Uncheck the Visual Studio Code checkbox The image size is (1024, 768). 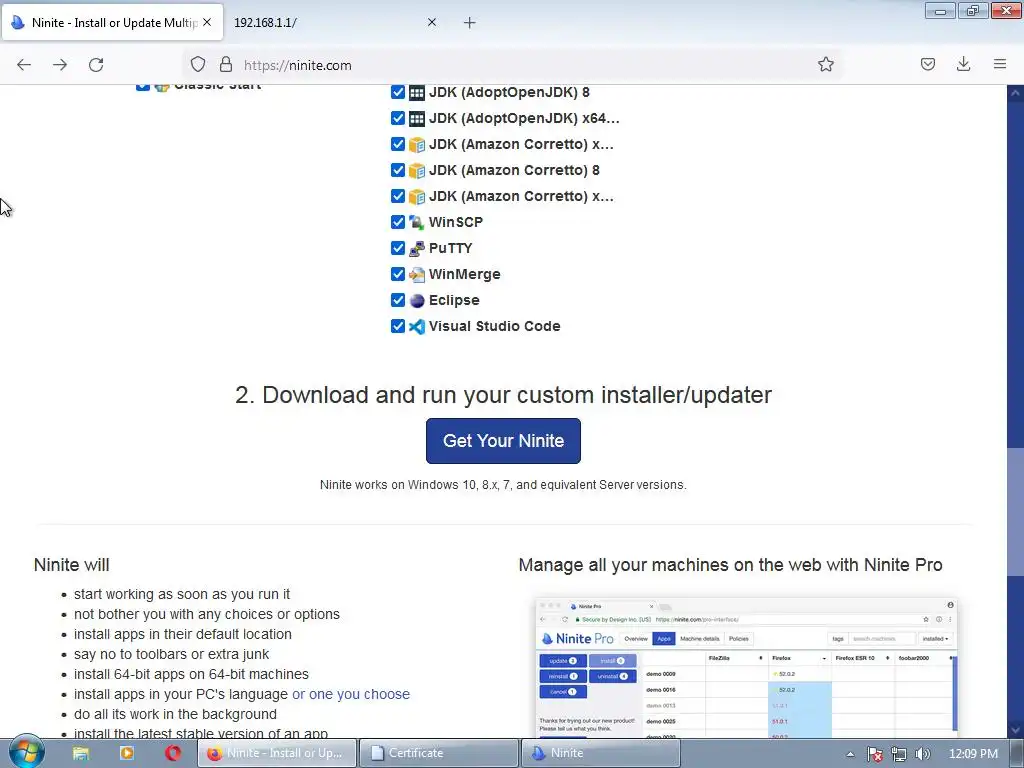[x=398, y=326]
